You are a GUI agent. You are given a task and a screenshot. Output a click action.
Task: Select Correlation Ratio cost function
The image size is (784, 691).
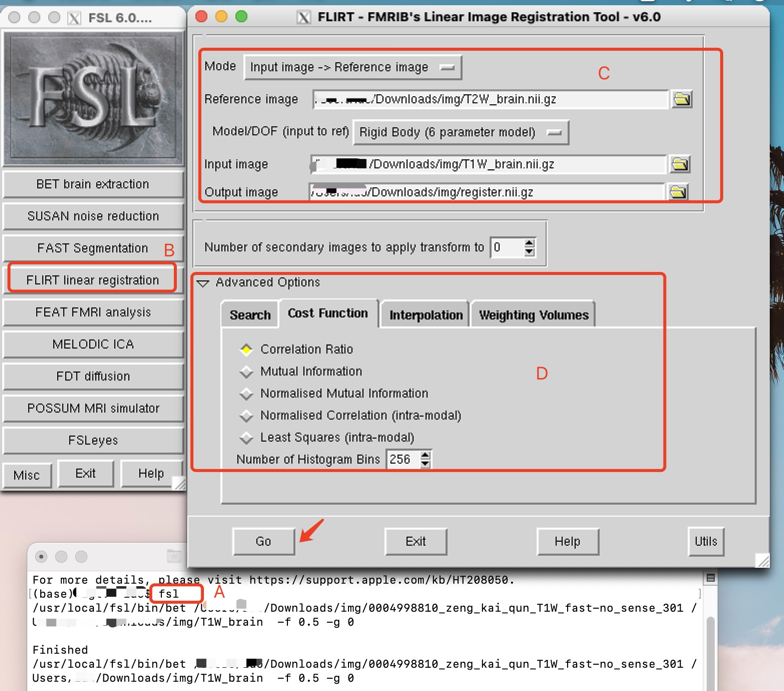click(x=246, y=349)
